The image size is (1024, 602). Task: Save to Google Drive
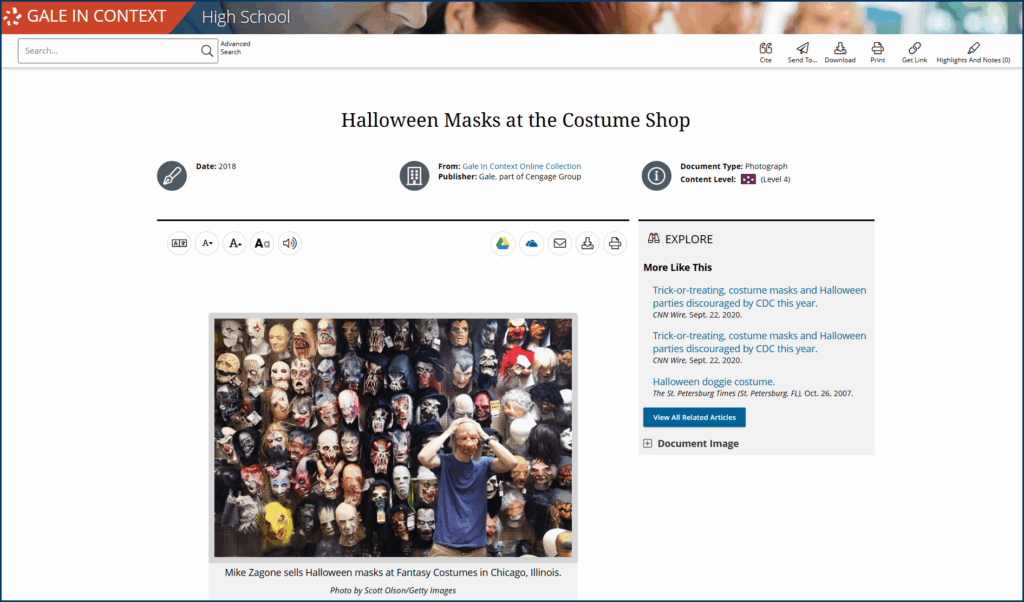tap(503, 243)
